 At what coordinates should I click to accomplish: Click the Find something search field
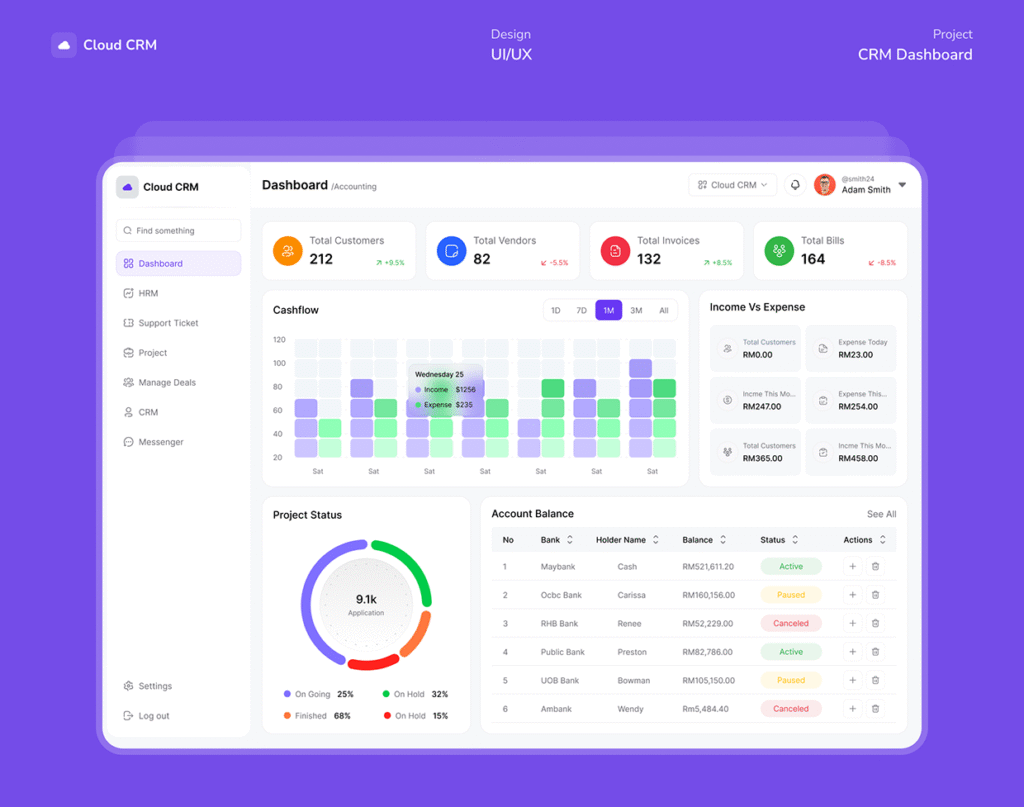(178, 231)
